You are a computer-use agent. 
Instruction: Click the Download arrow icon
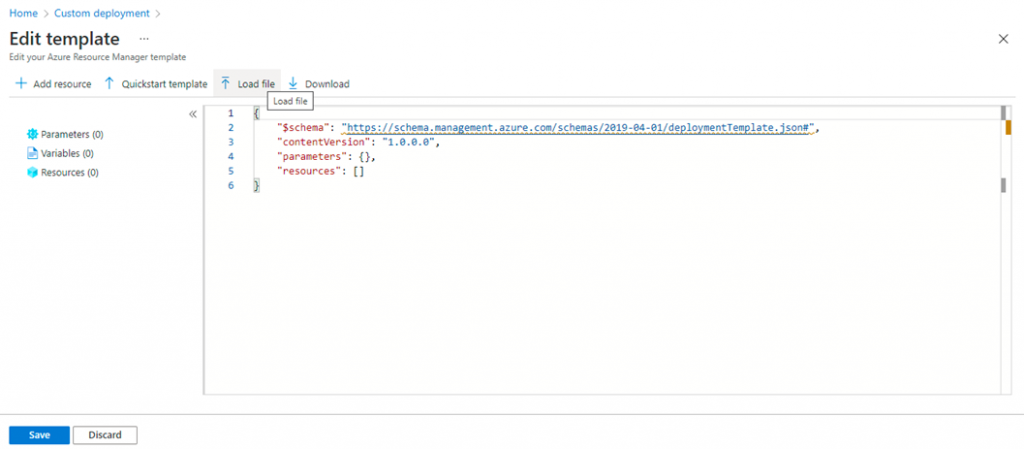(293, 84)
